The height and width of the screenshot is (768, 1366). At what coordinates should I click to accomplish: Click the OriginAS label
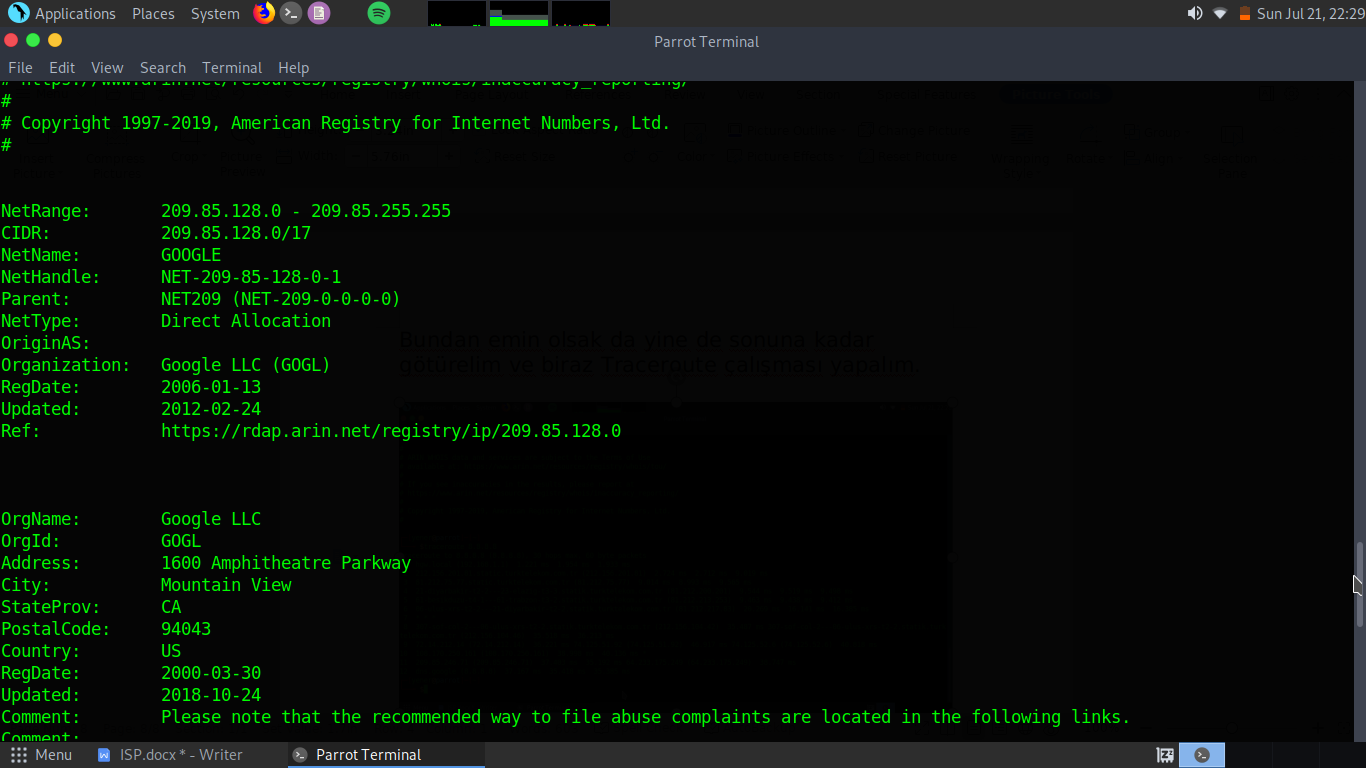pos(46,343)
